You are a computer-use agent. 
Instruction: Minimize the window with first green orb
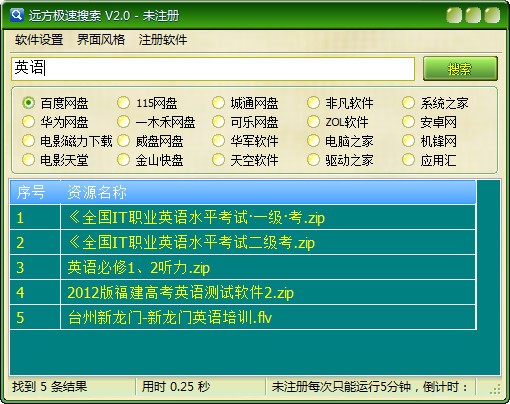point(454,15)
